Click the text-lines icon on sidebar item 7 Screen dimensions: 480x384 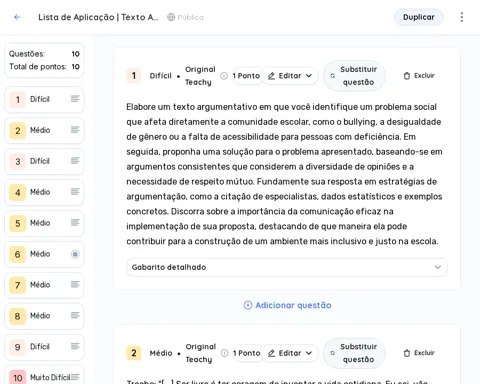[x=75, y=284]
